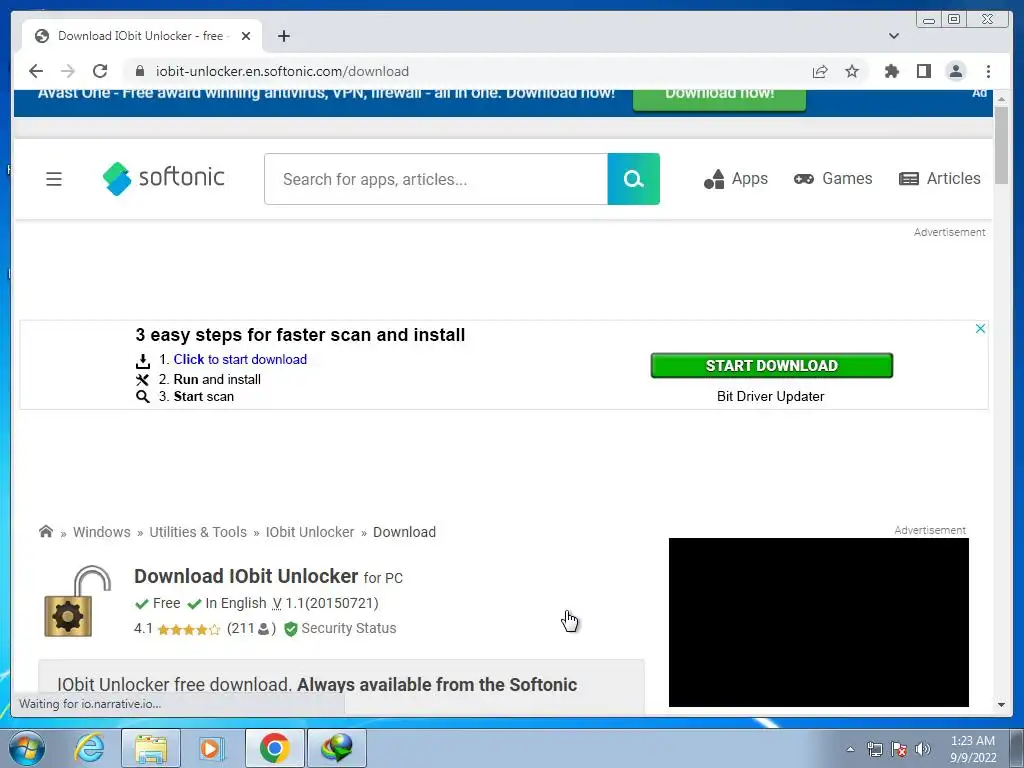Open the Apps menu item

736,179
